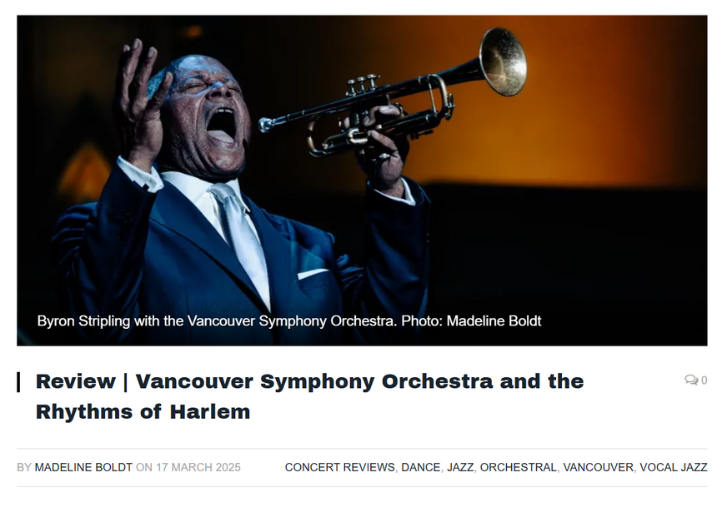
Task: Click the trumpet bell in the photo
Action: (x=502, y=60)
